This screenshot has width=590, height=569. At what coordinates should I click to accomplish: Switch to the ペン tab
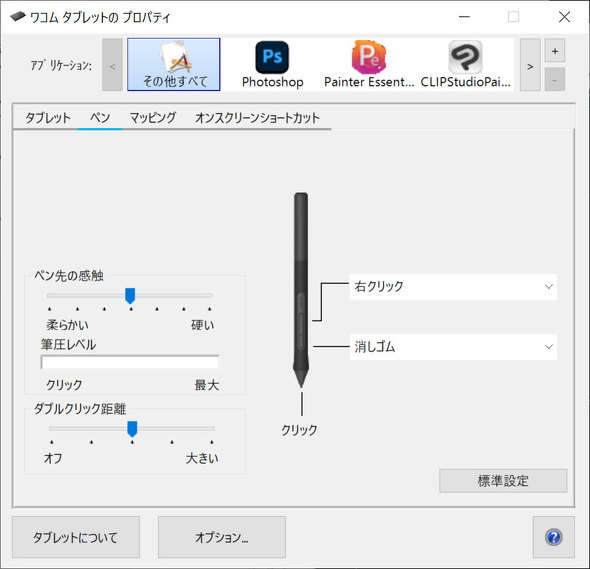coord(100,118)
